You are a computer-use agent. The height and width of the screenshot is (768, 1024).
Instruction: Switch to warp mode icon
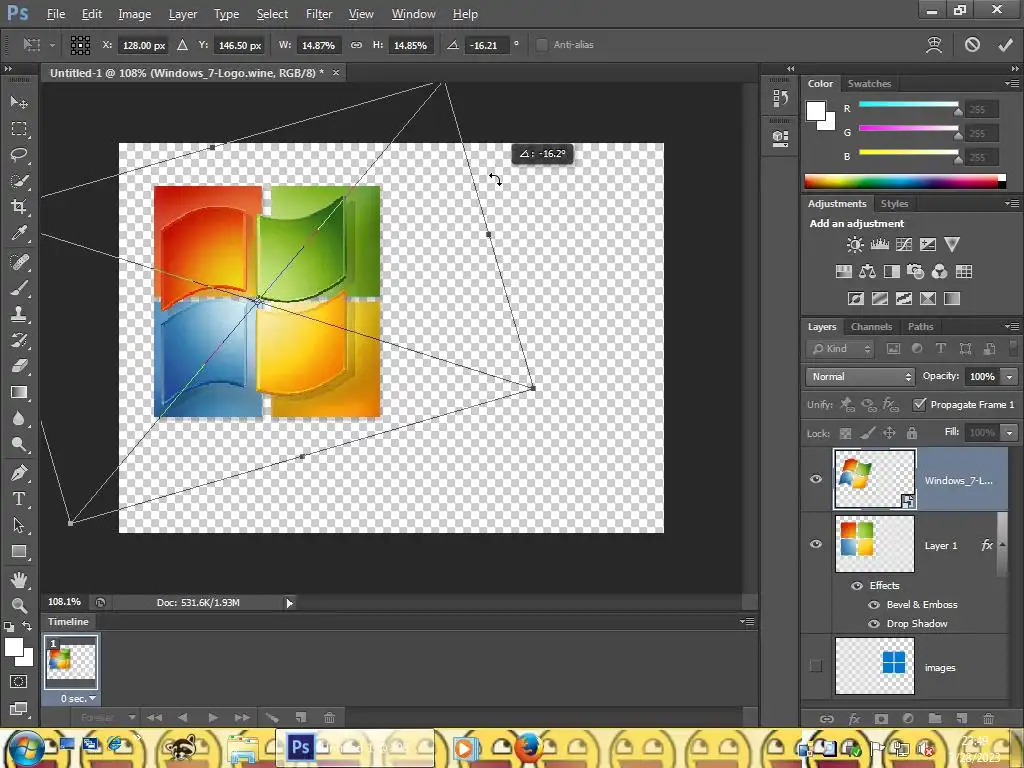coord(935,44)
